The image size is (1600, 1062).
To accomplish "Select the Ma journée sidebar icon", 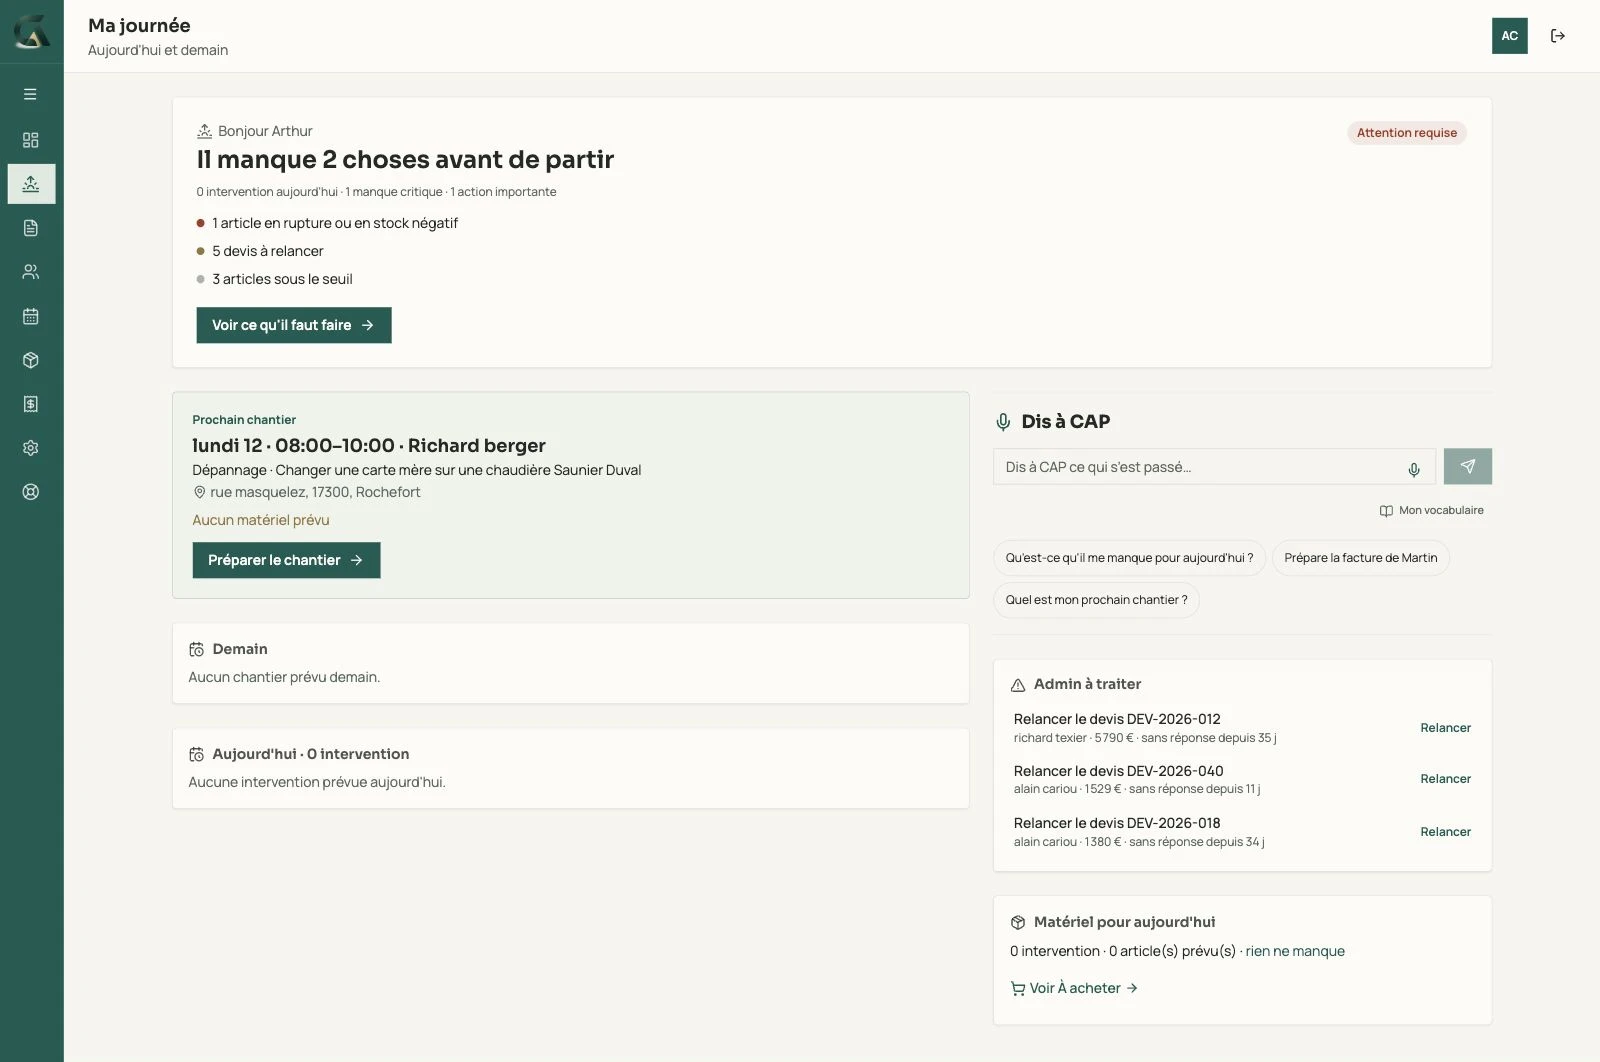I will pos(31,184).
